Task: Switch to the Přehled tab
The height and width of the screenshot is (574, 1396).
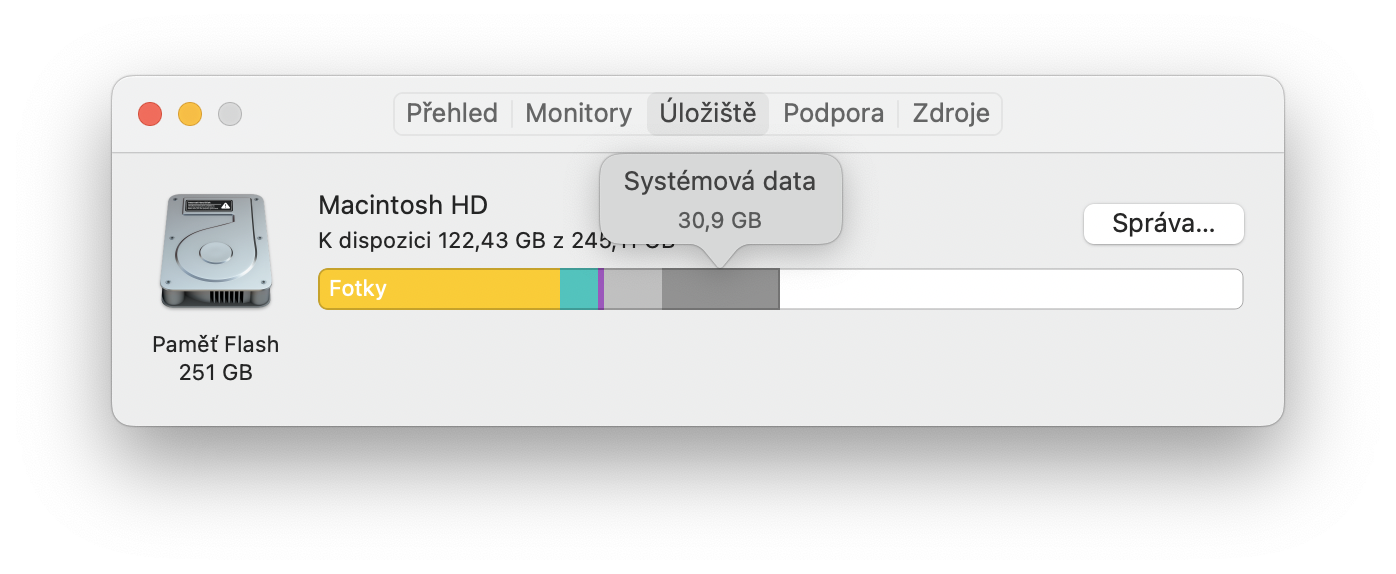Action: (x=452, y=114)
